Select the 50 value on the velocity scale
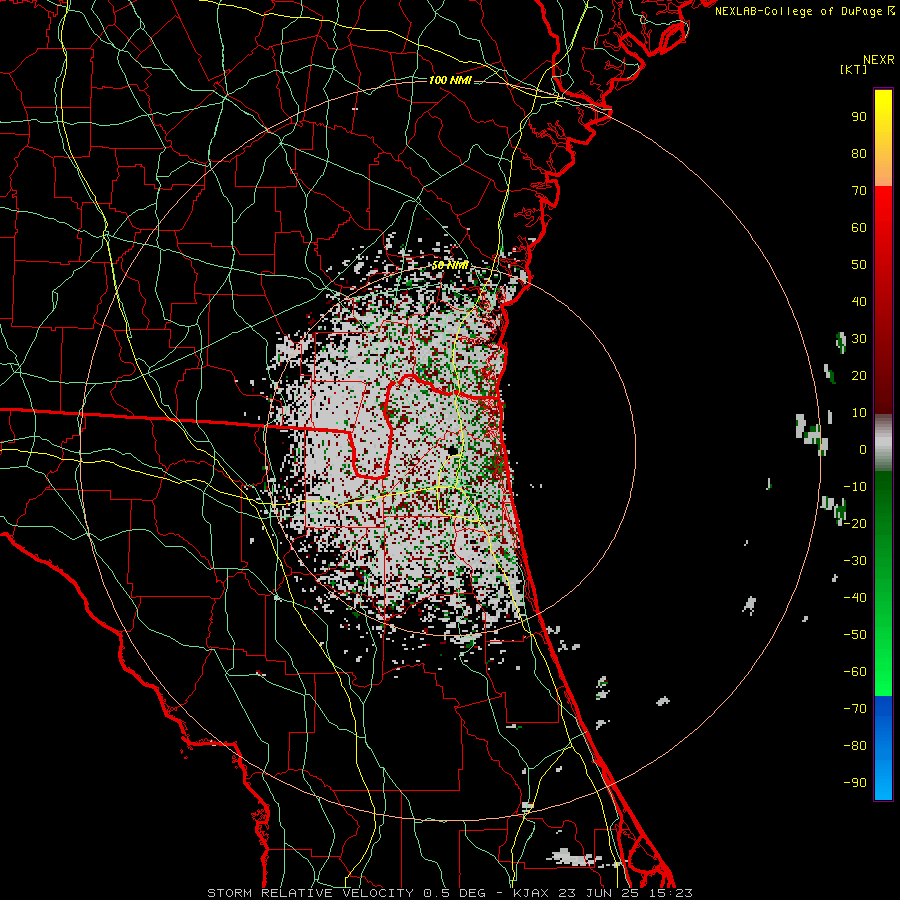Screen dimensions: 900x900 859,265
